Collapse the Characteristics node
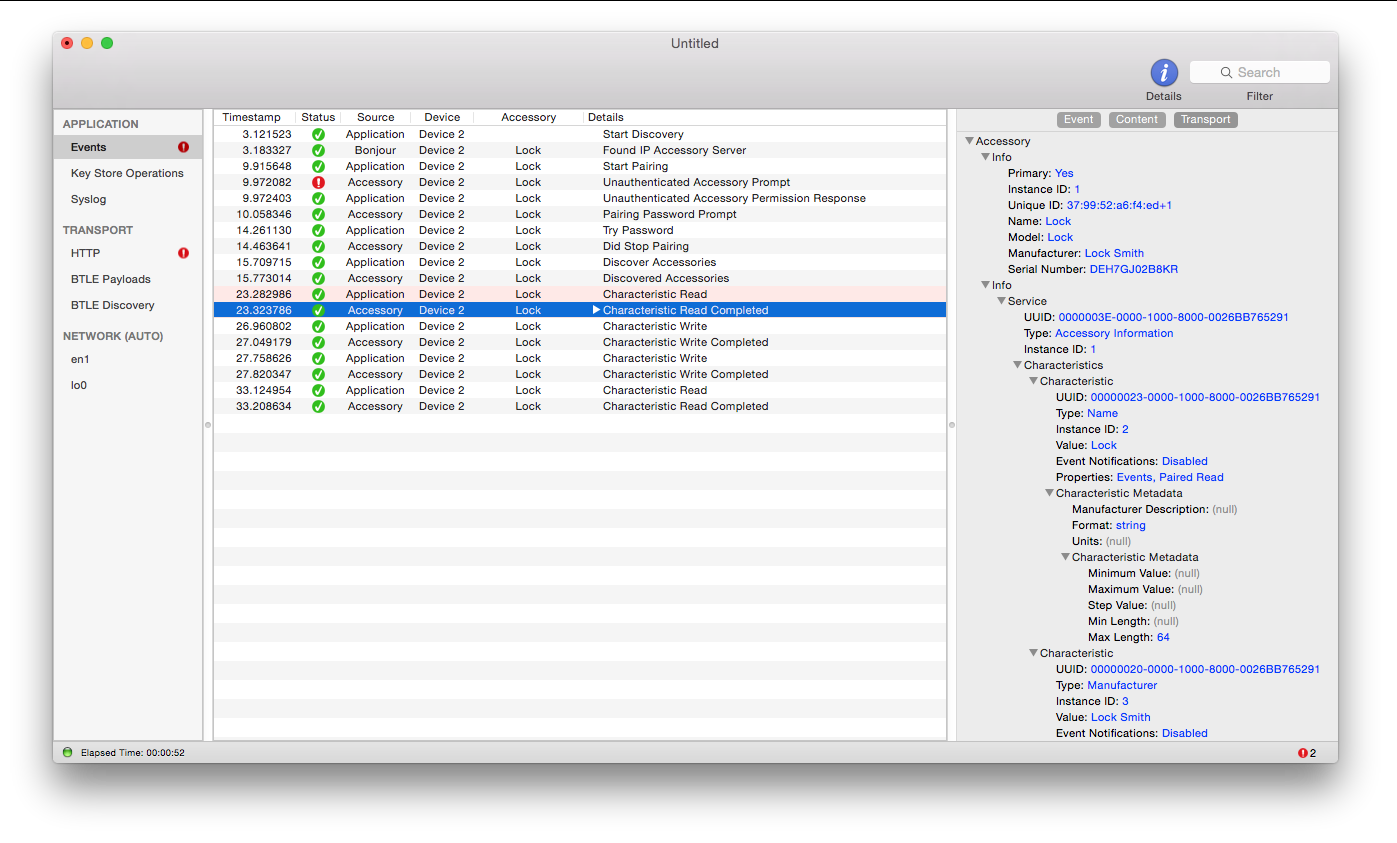 pos(1017,365)
